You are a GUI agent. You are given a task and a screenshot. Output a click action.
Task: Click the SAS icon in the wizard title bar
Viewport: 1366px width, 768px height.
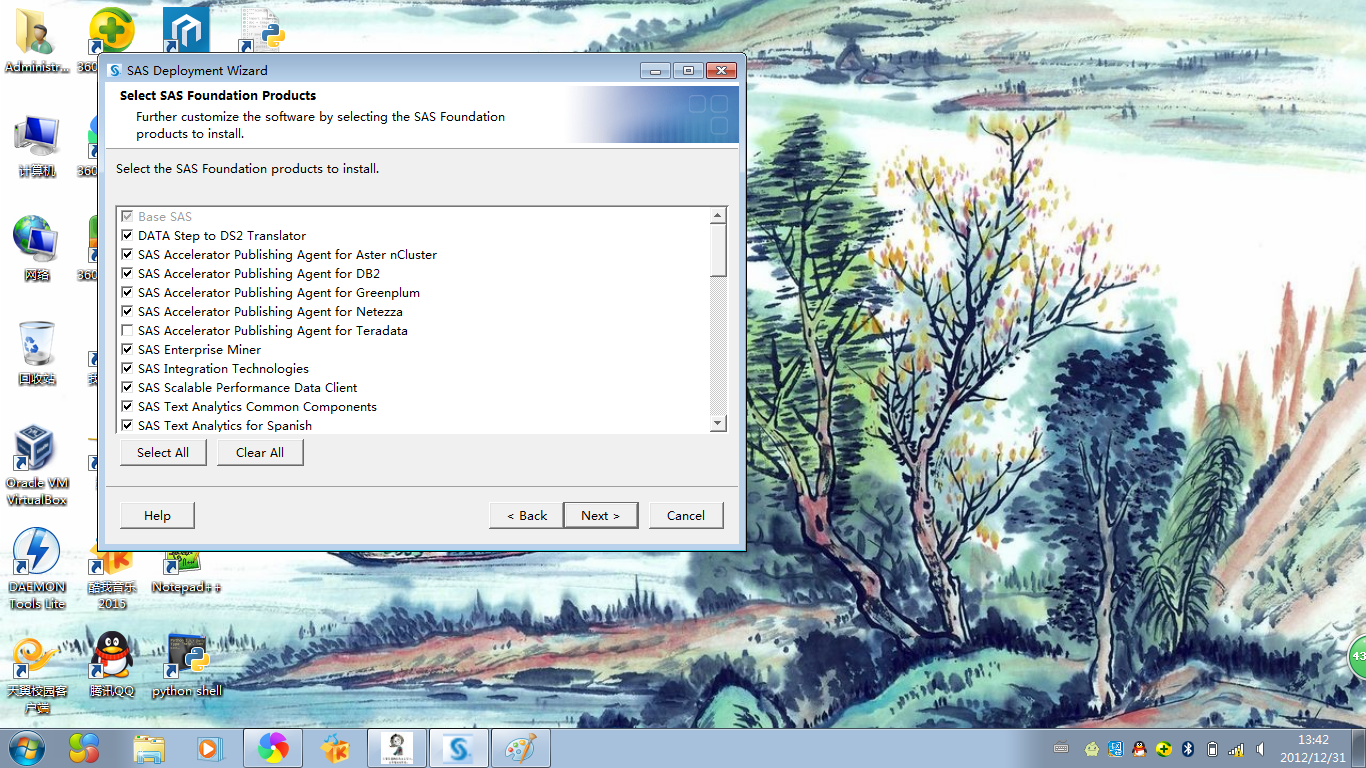pyautogui.click(x=114, y=71)
